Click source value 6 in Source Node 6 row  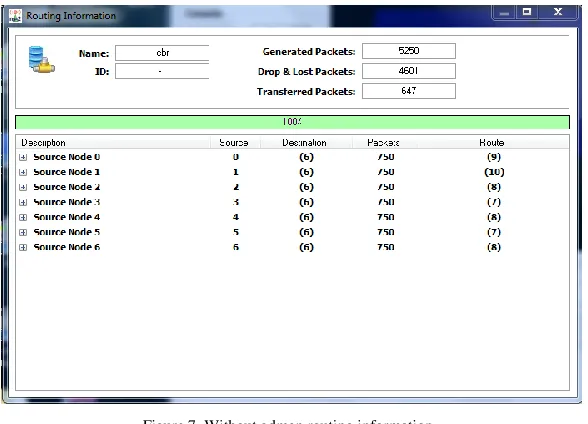236,247
